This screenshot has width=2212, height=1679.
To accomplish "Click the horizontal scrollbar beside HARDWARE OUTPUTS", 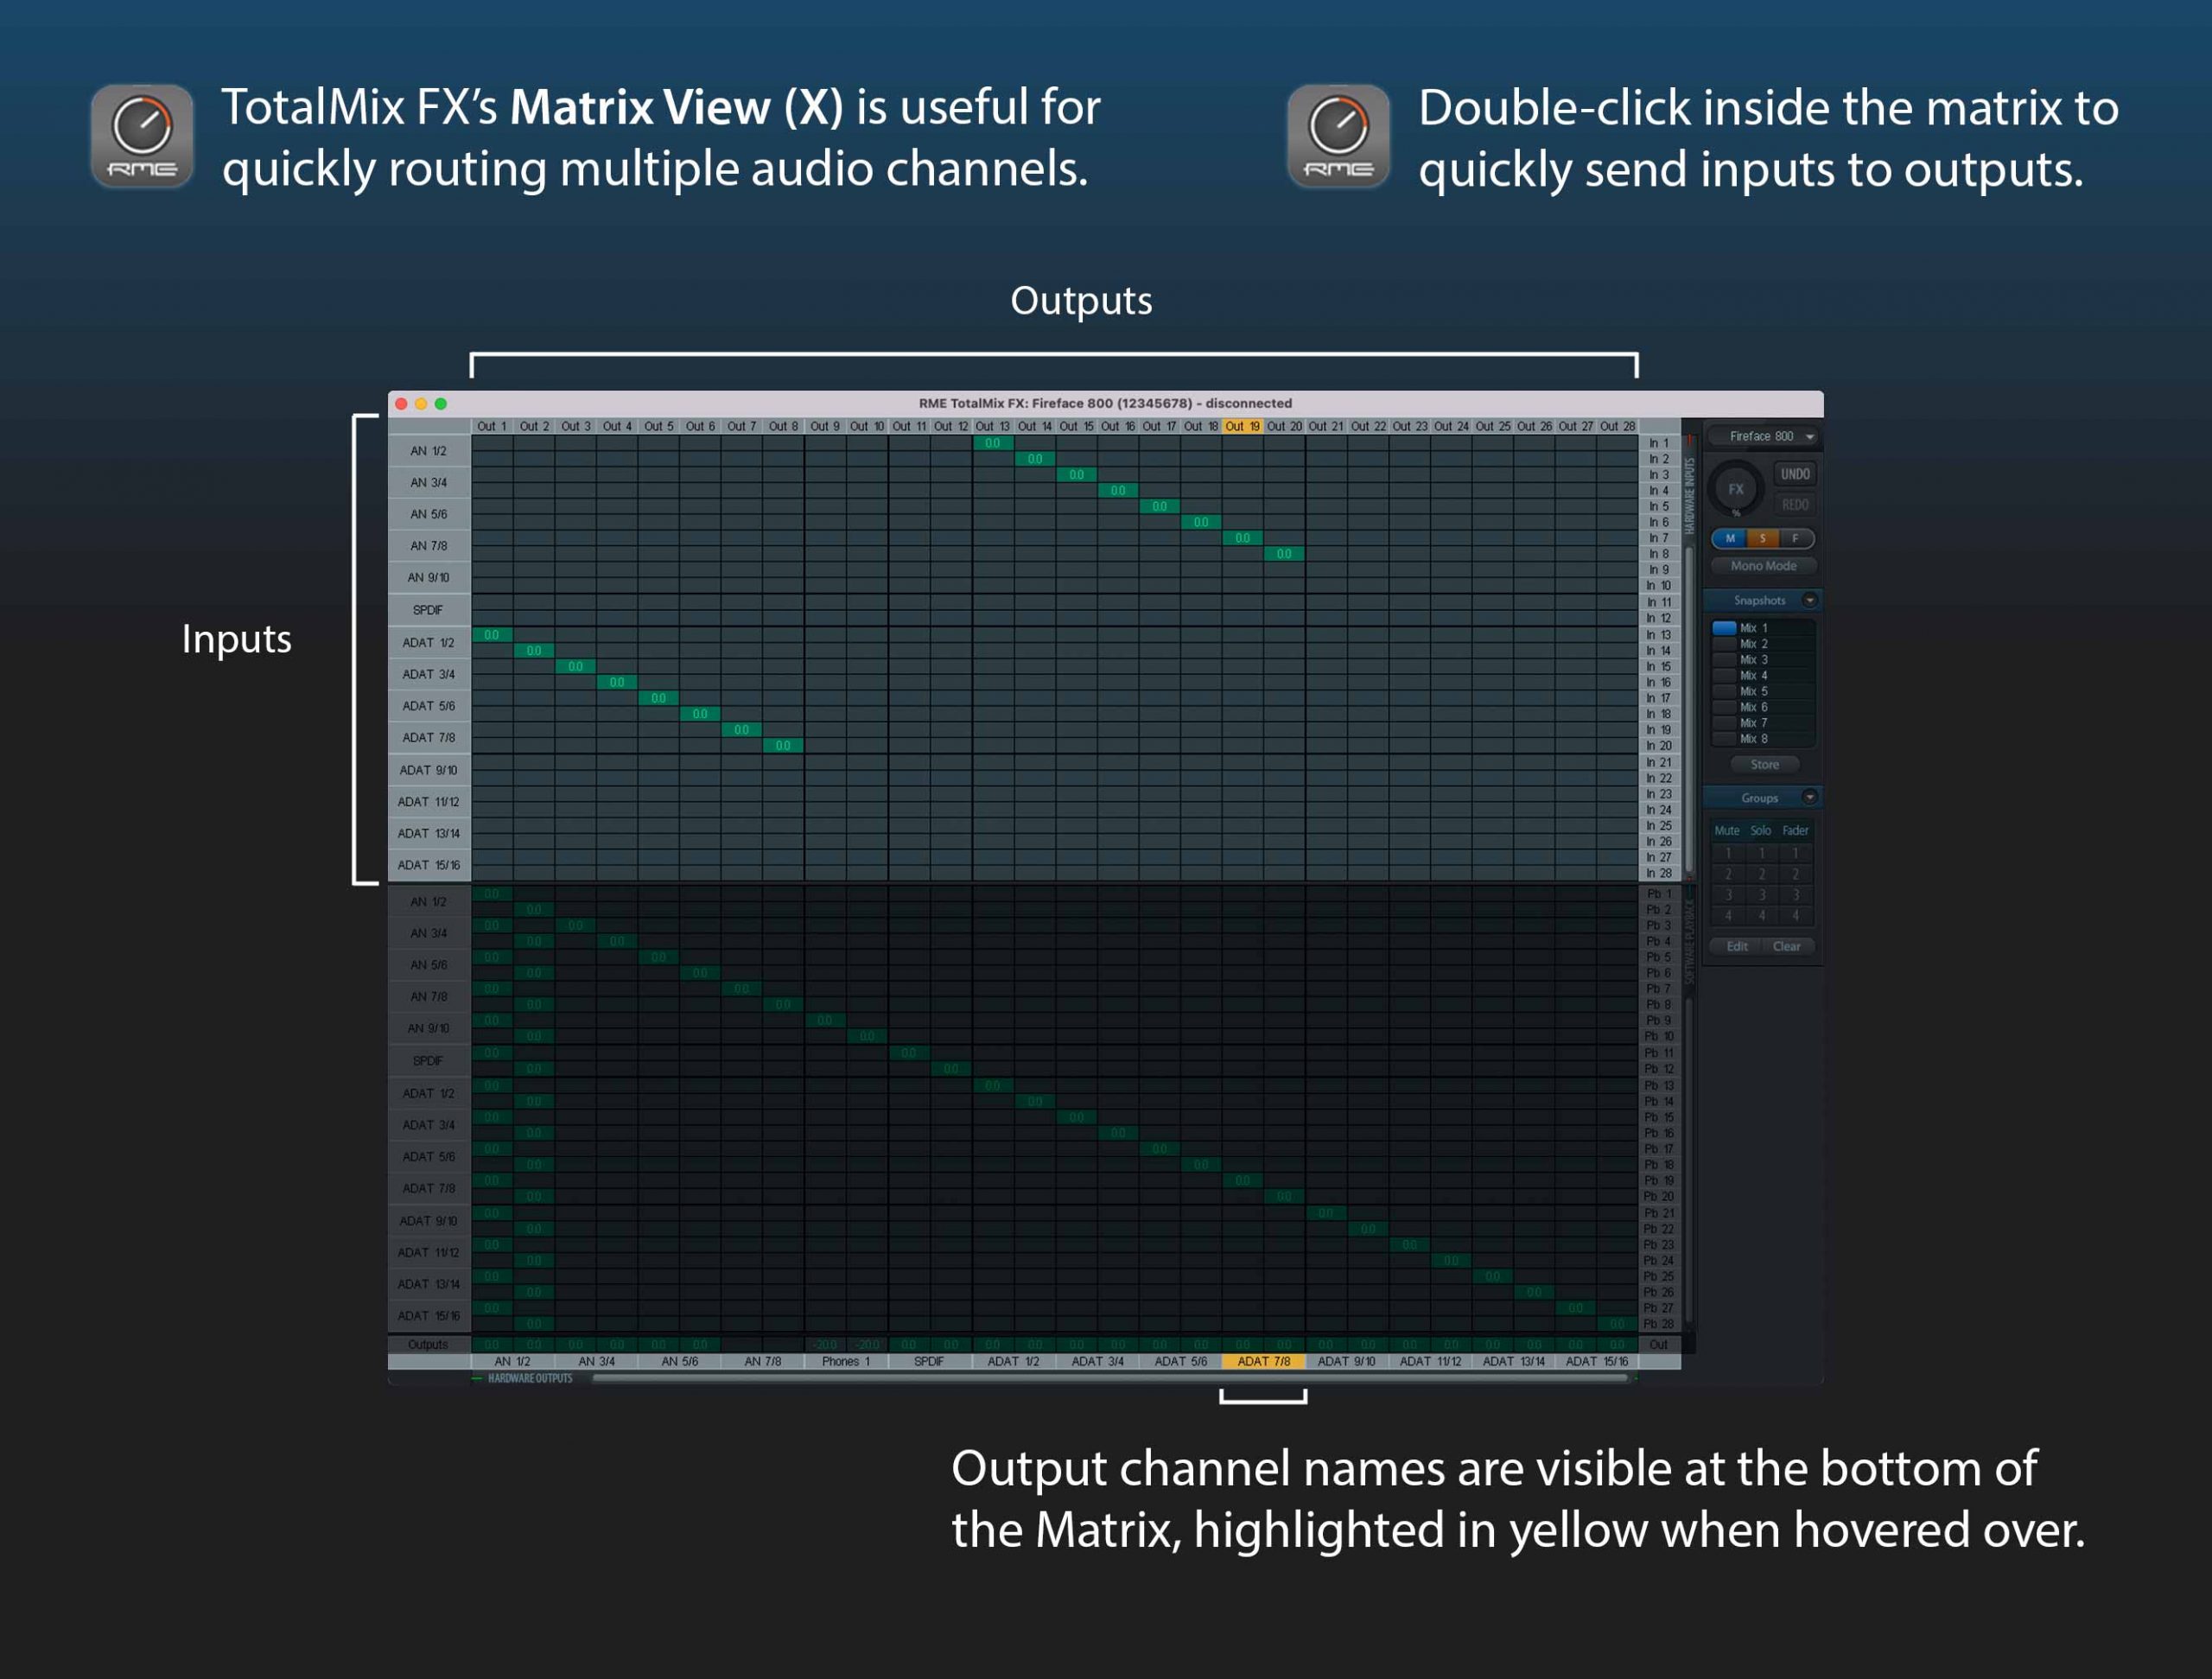I will coord(1110,1378).
